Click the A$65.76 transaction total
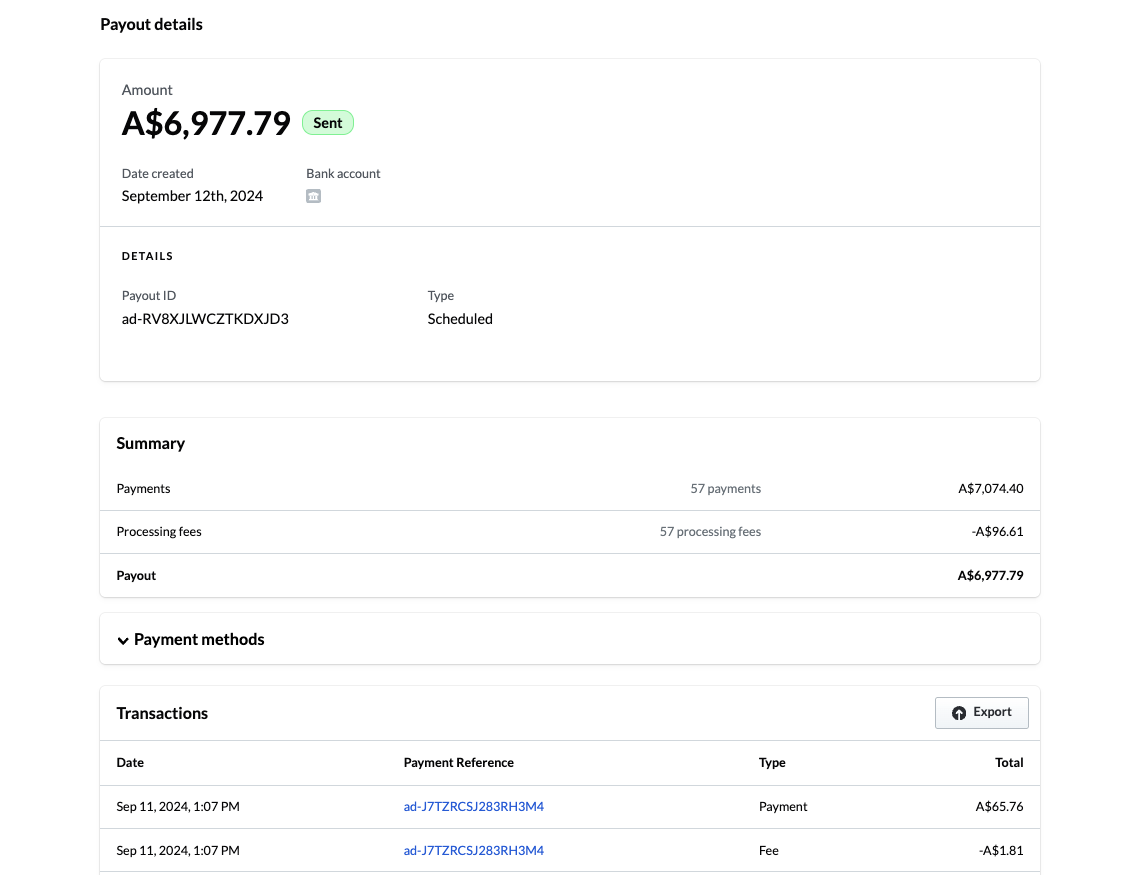The image size is (1137, 875). tap(999, 806)
